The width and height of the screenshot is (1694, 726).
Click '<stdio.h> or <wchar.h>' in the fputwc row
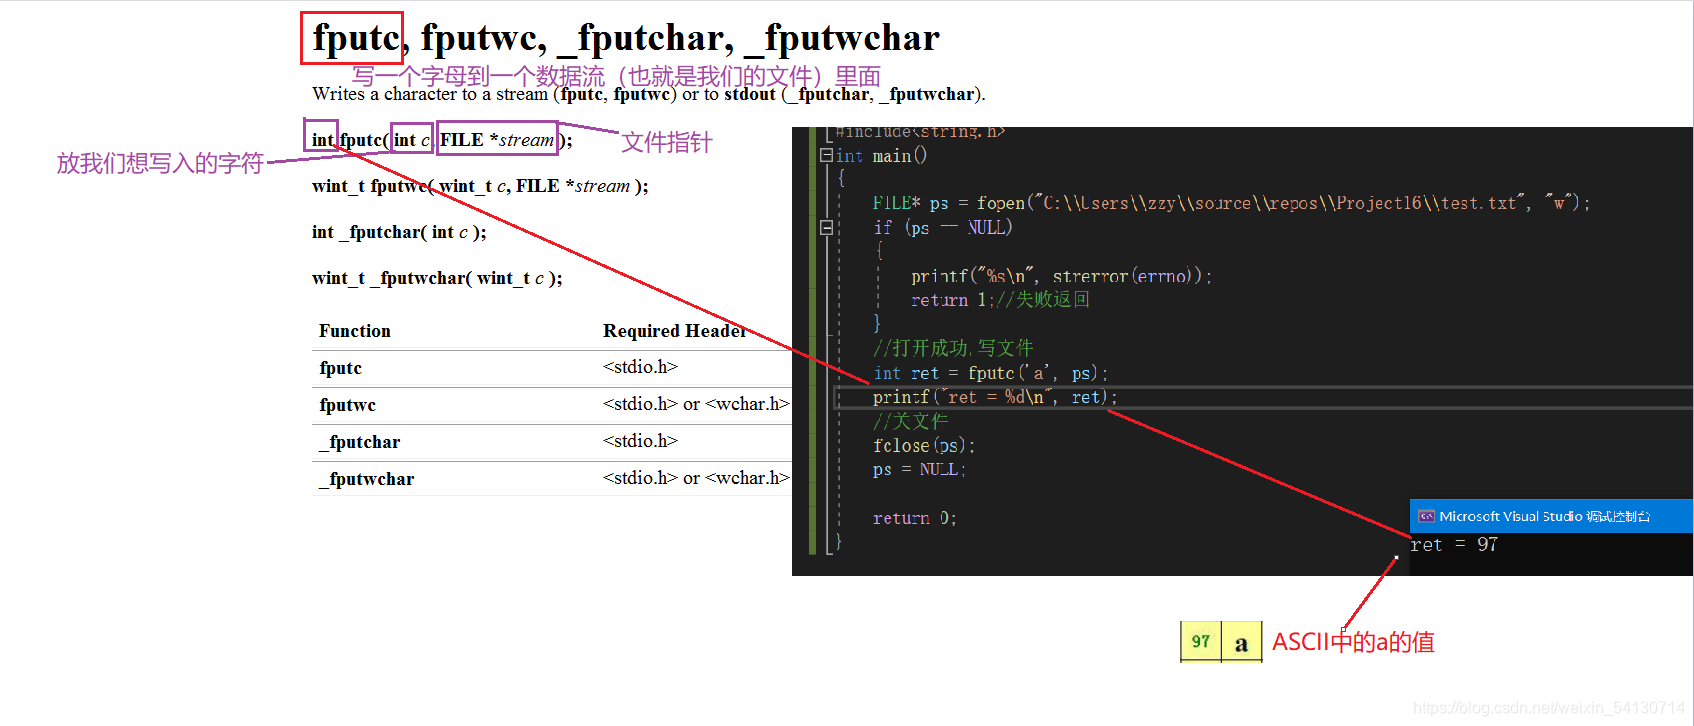696,404
